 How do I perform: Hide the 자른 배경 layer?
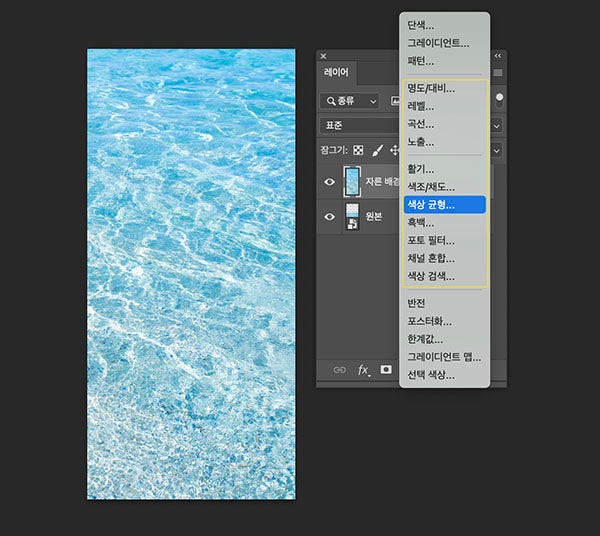tap(330, 183)
